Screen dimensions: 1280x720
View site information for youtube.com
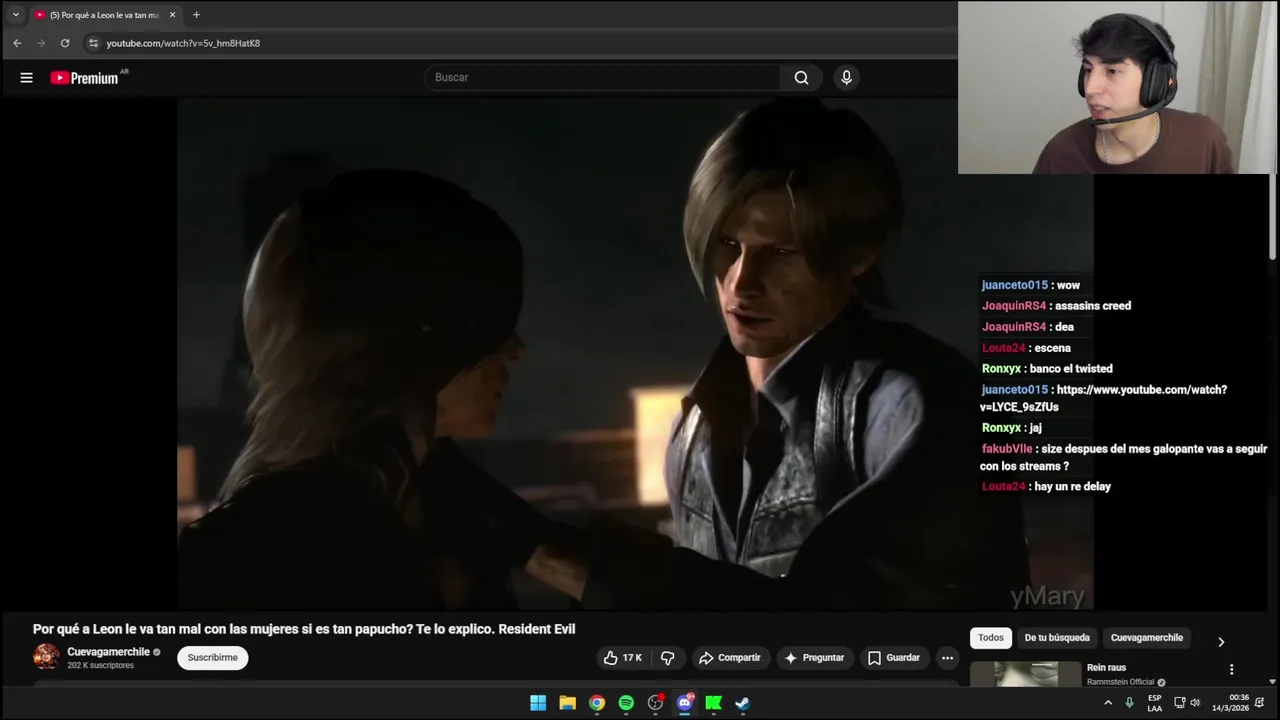pos(93,43)
